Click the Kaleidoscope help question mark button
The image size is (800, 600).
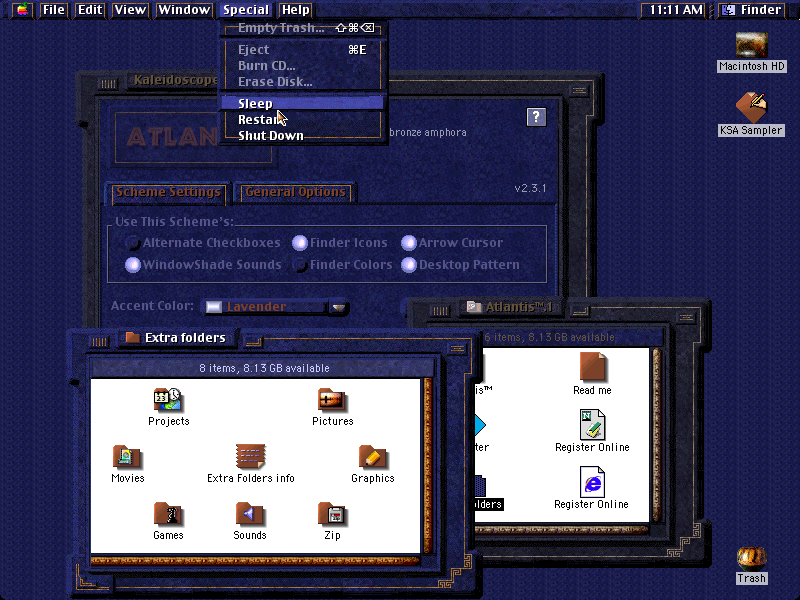tap(536, 117)
